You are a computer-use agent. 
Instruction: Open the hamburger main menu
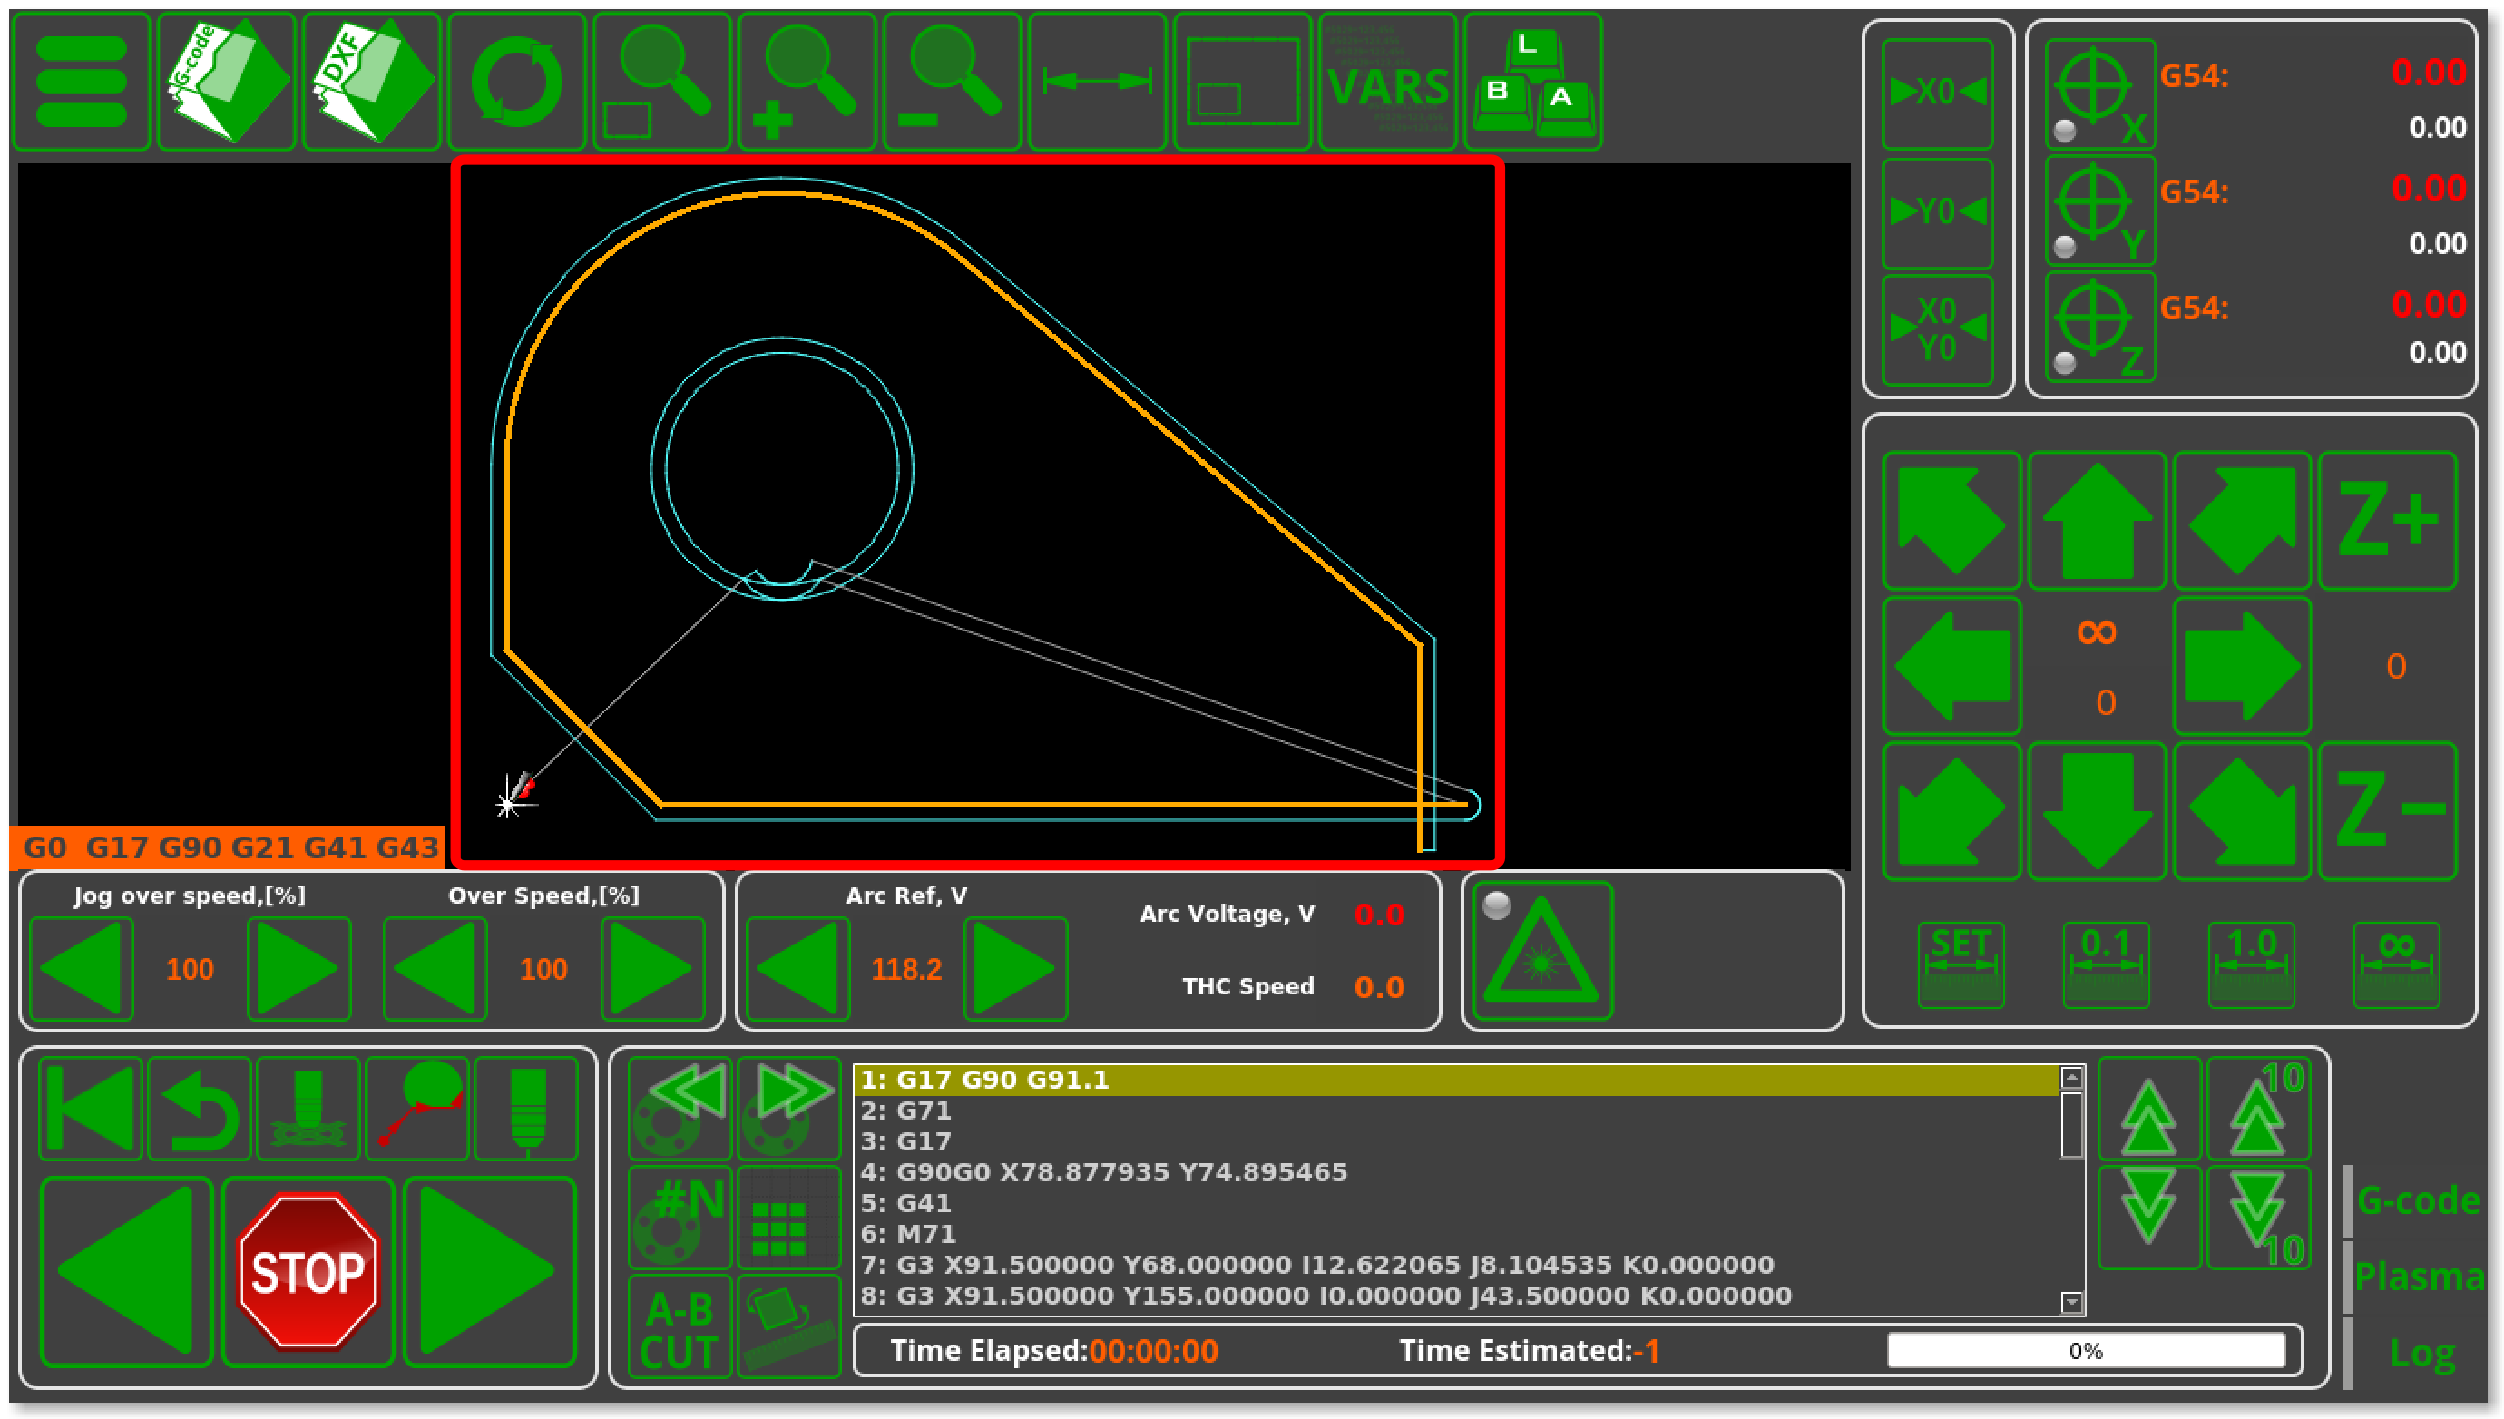(x=81, y=82)
